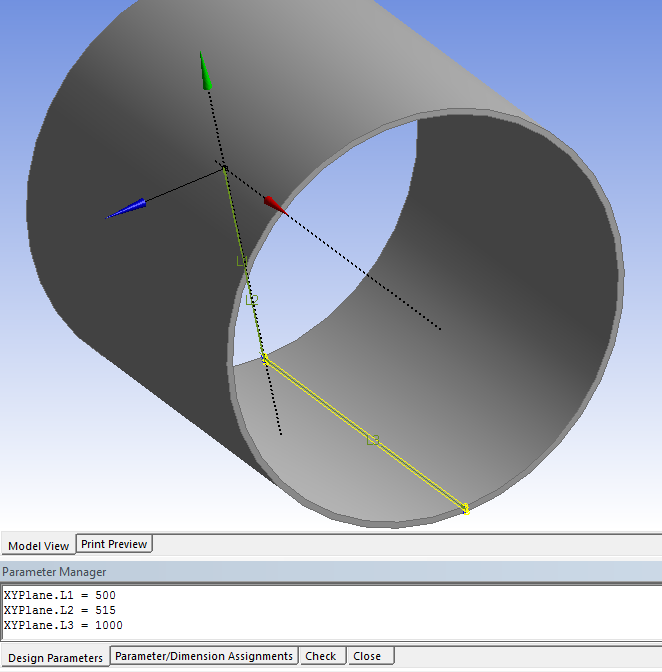Select the coordinate triad origin point
The height and width of the screenshot is (672, 662).
coord(225,168)
